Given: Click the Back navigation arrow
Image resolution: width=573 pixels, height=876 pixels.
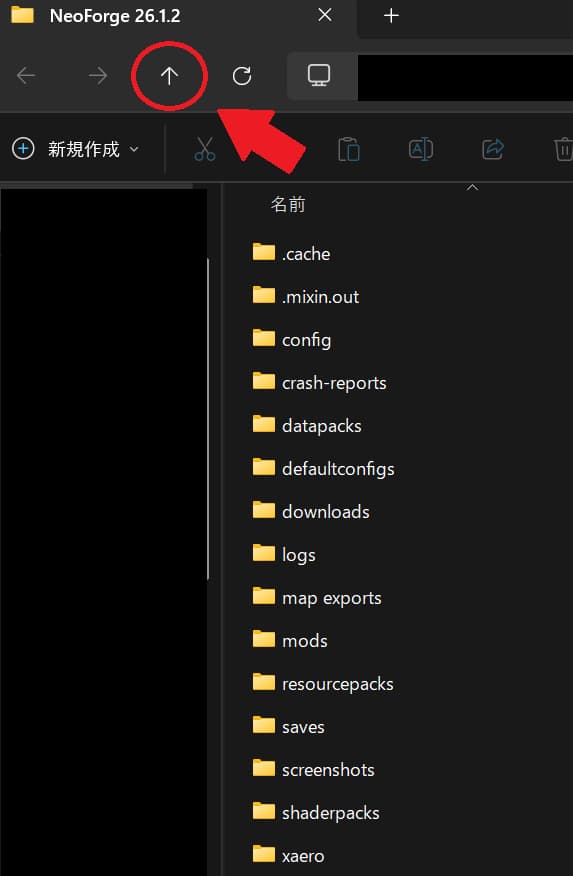Looking at the screenshot, I should (x=26, y=75).
